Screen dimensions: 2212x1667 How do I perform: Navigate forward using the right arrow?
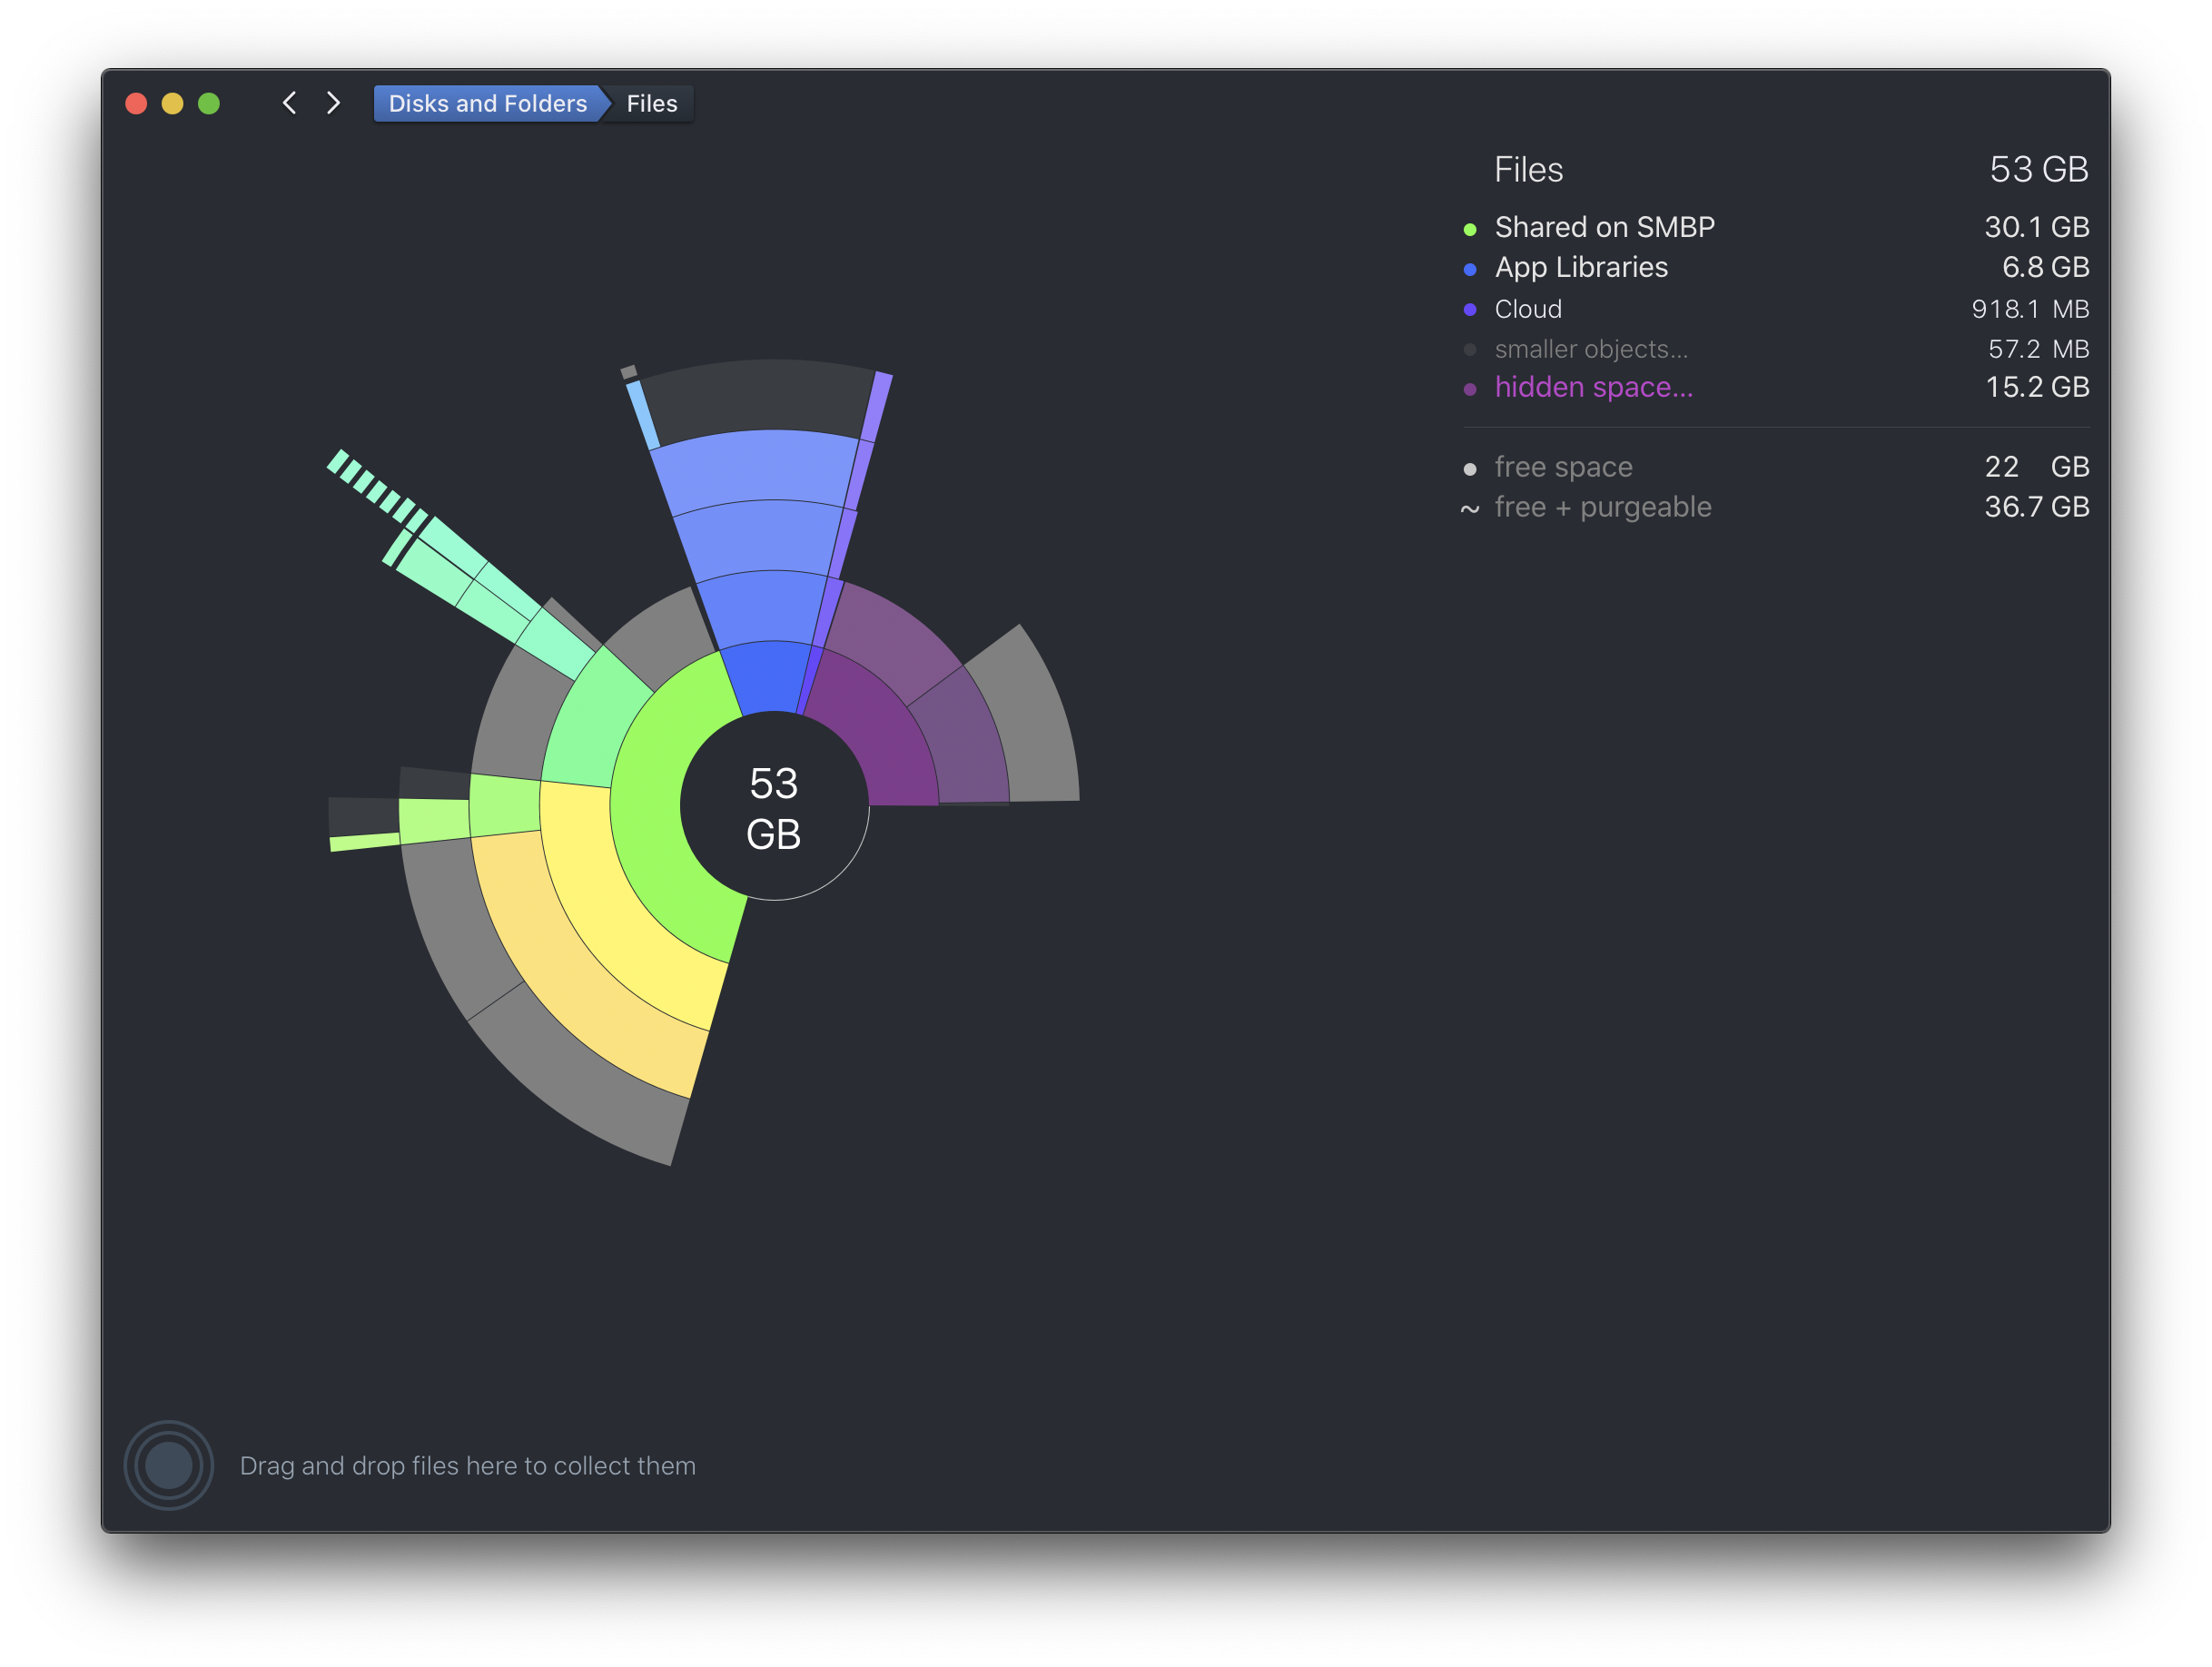click(333, 103)
